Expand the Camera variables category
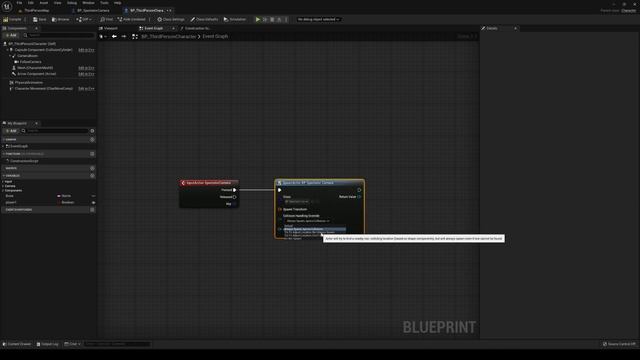 point(3,186)
